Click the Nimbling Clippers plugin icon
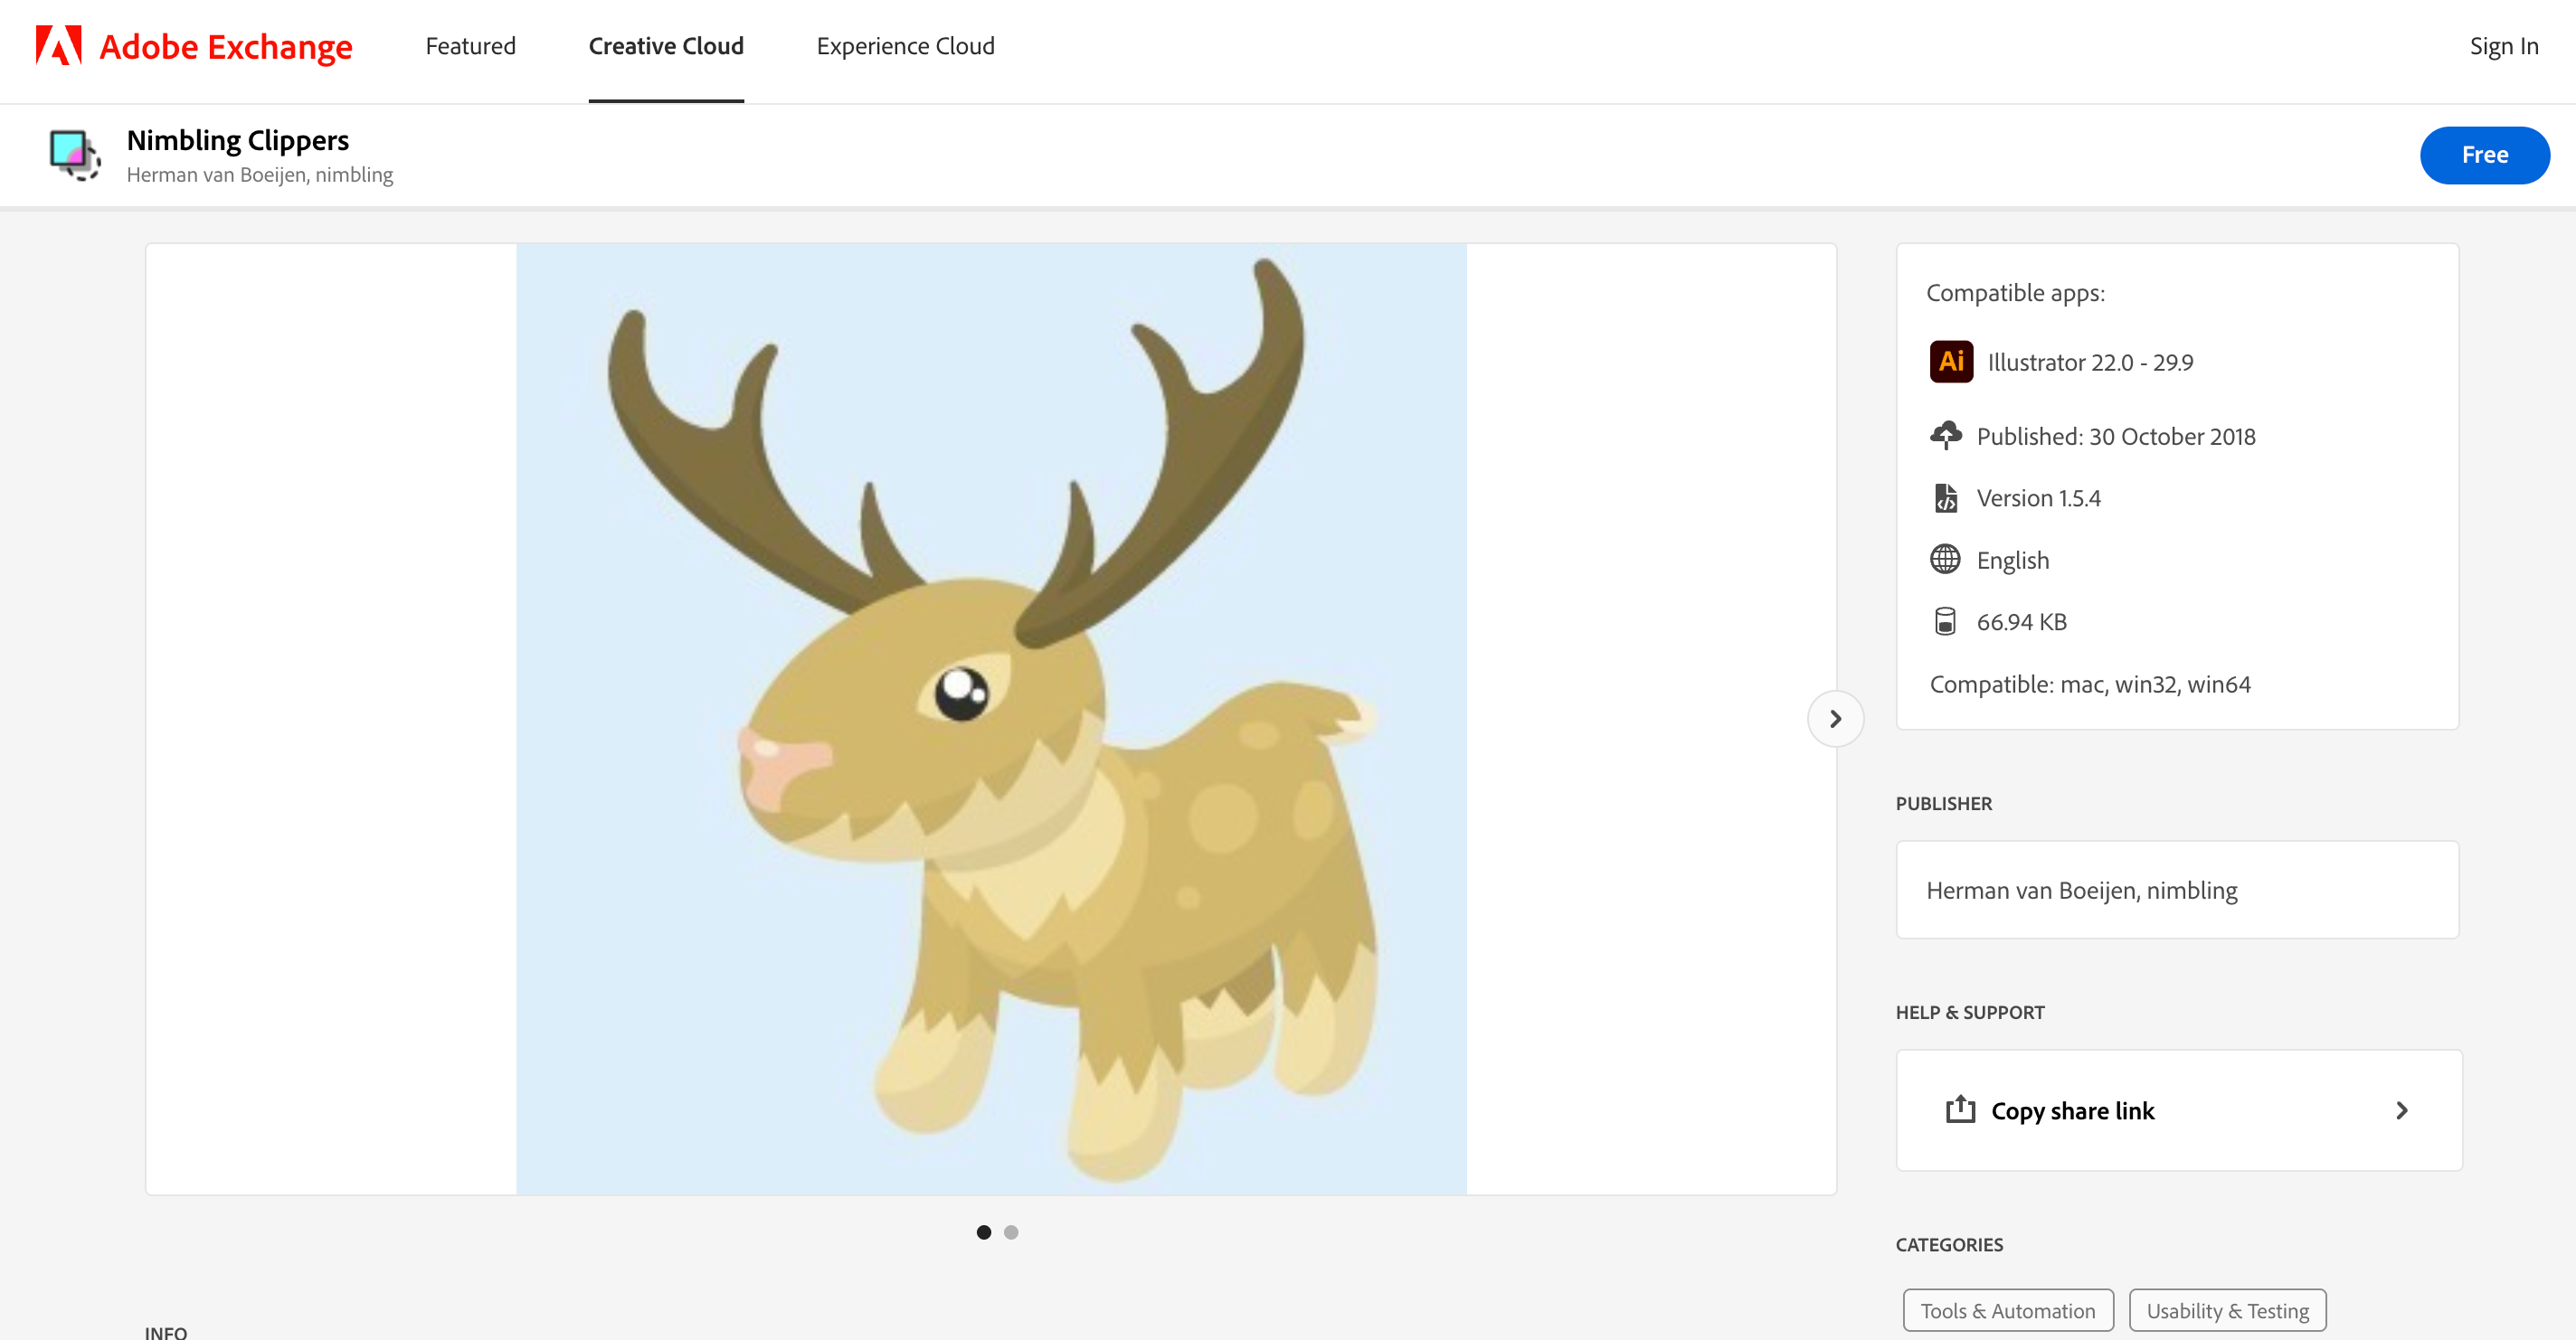The width and height of the screenshot is (2576, 1340). pyautogui.click(x=73, y=153)
